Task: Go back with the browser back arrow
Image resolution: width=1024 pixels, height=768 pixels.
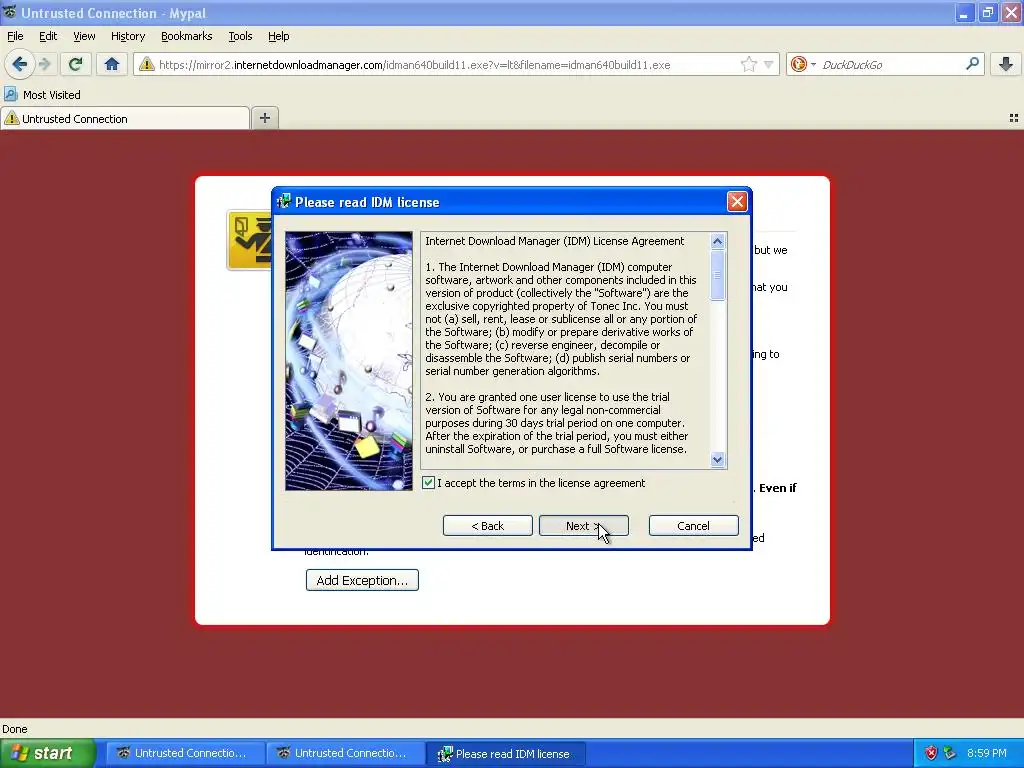Action: click(x=20, y=64)
